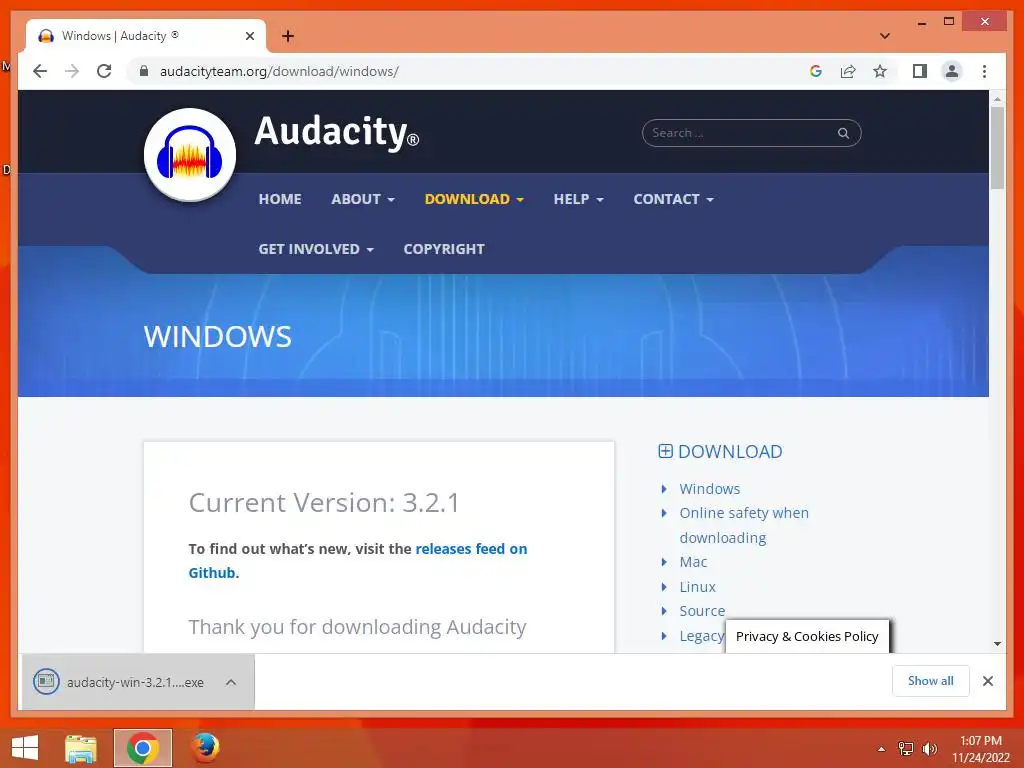
Task: Click the browser address bar URL
Action: click(279, 71)
